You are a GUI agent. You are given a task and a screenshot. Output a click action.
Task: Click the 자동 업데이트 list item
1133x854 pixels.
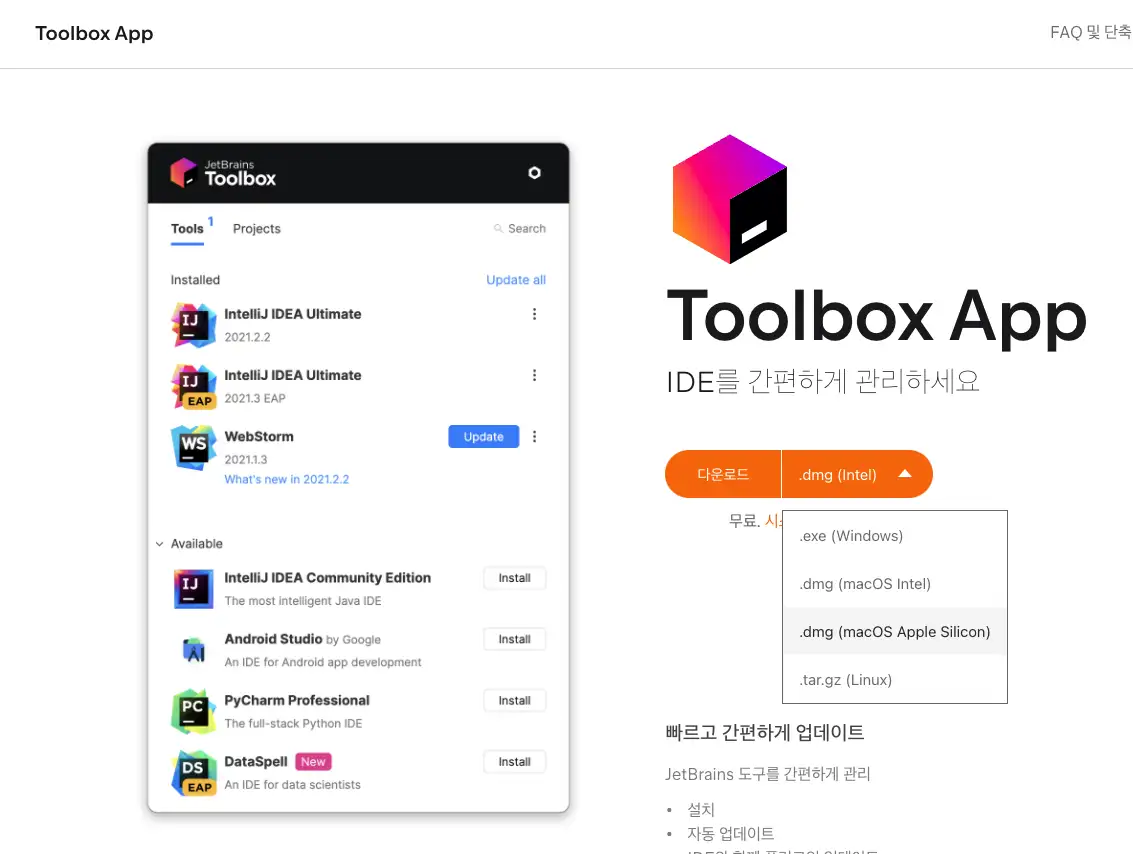[x=730, y=834]
